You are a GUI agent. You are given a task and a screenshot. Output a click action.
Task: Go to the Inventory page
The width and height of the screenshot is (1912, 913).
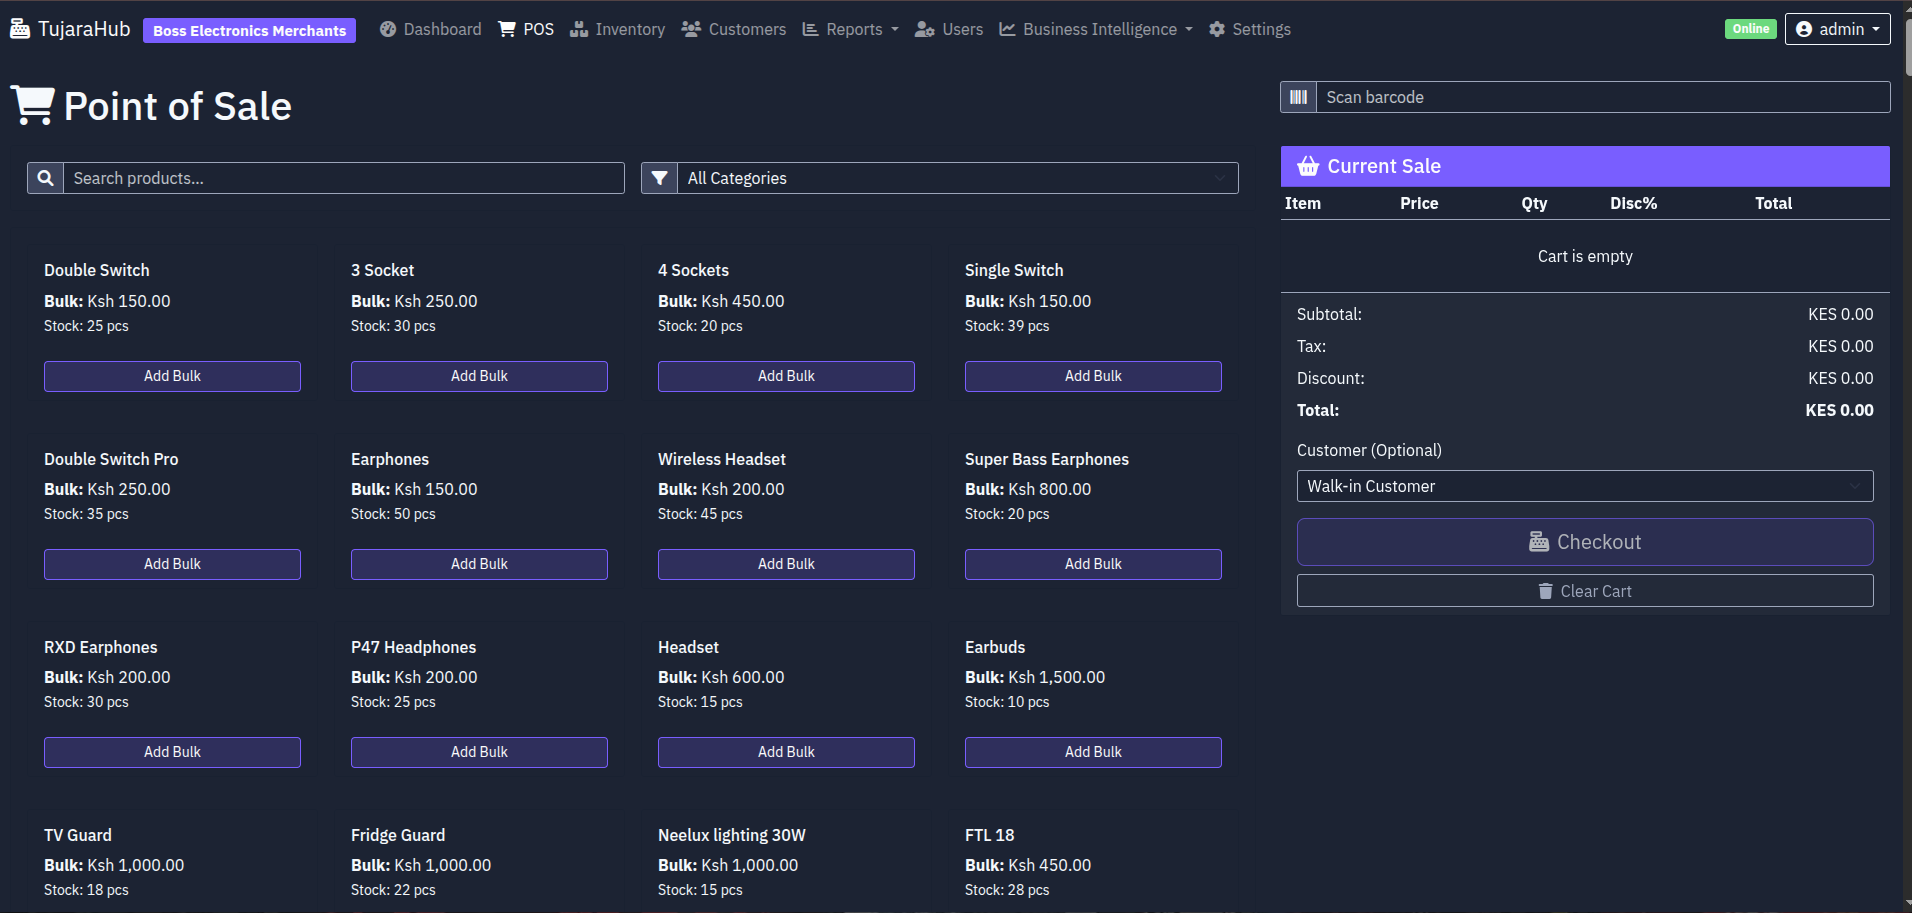(x=617, y=29)
